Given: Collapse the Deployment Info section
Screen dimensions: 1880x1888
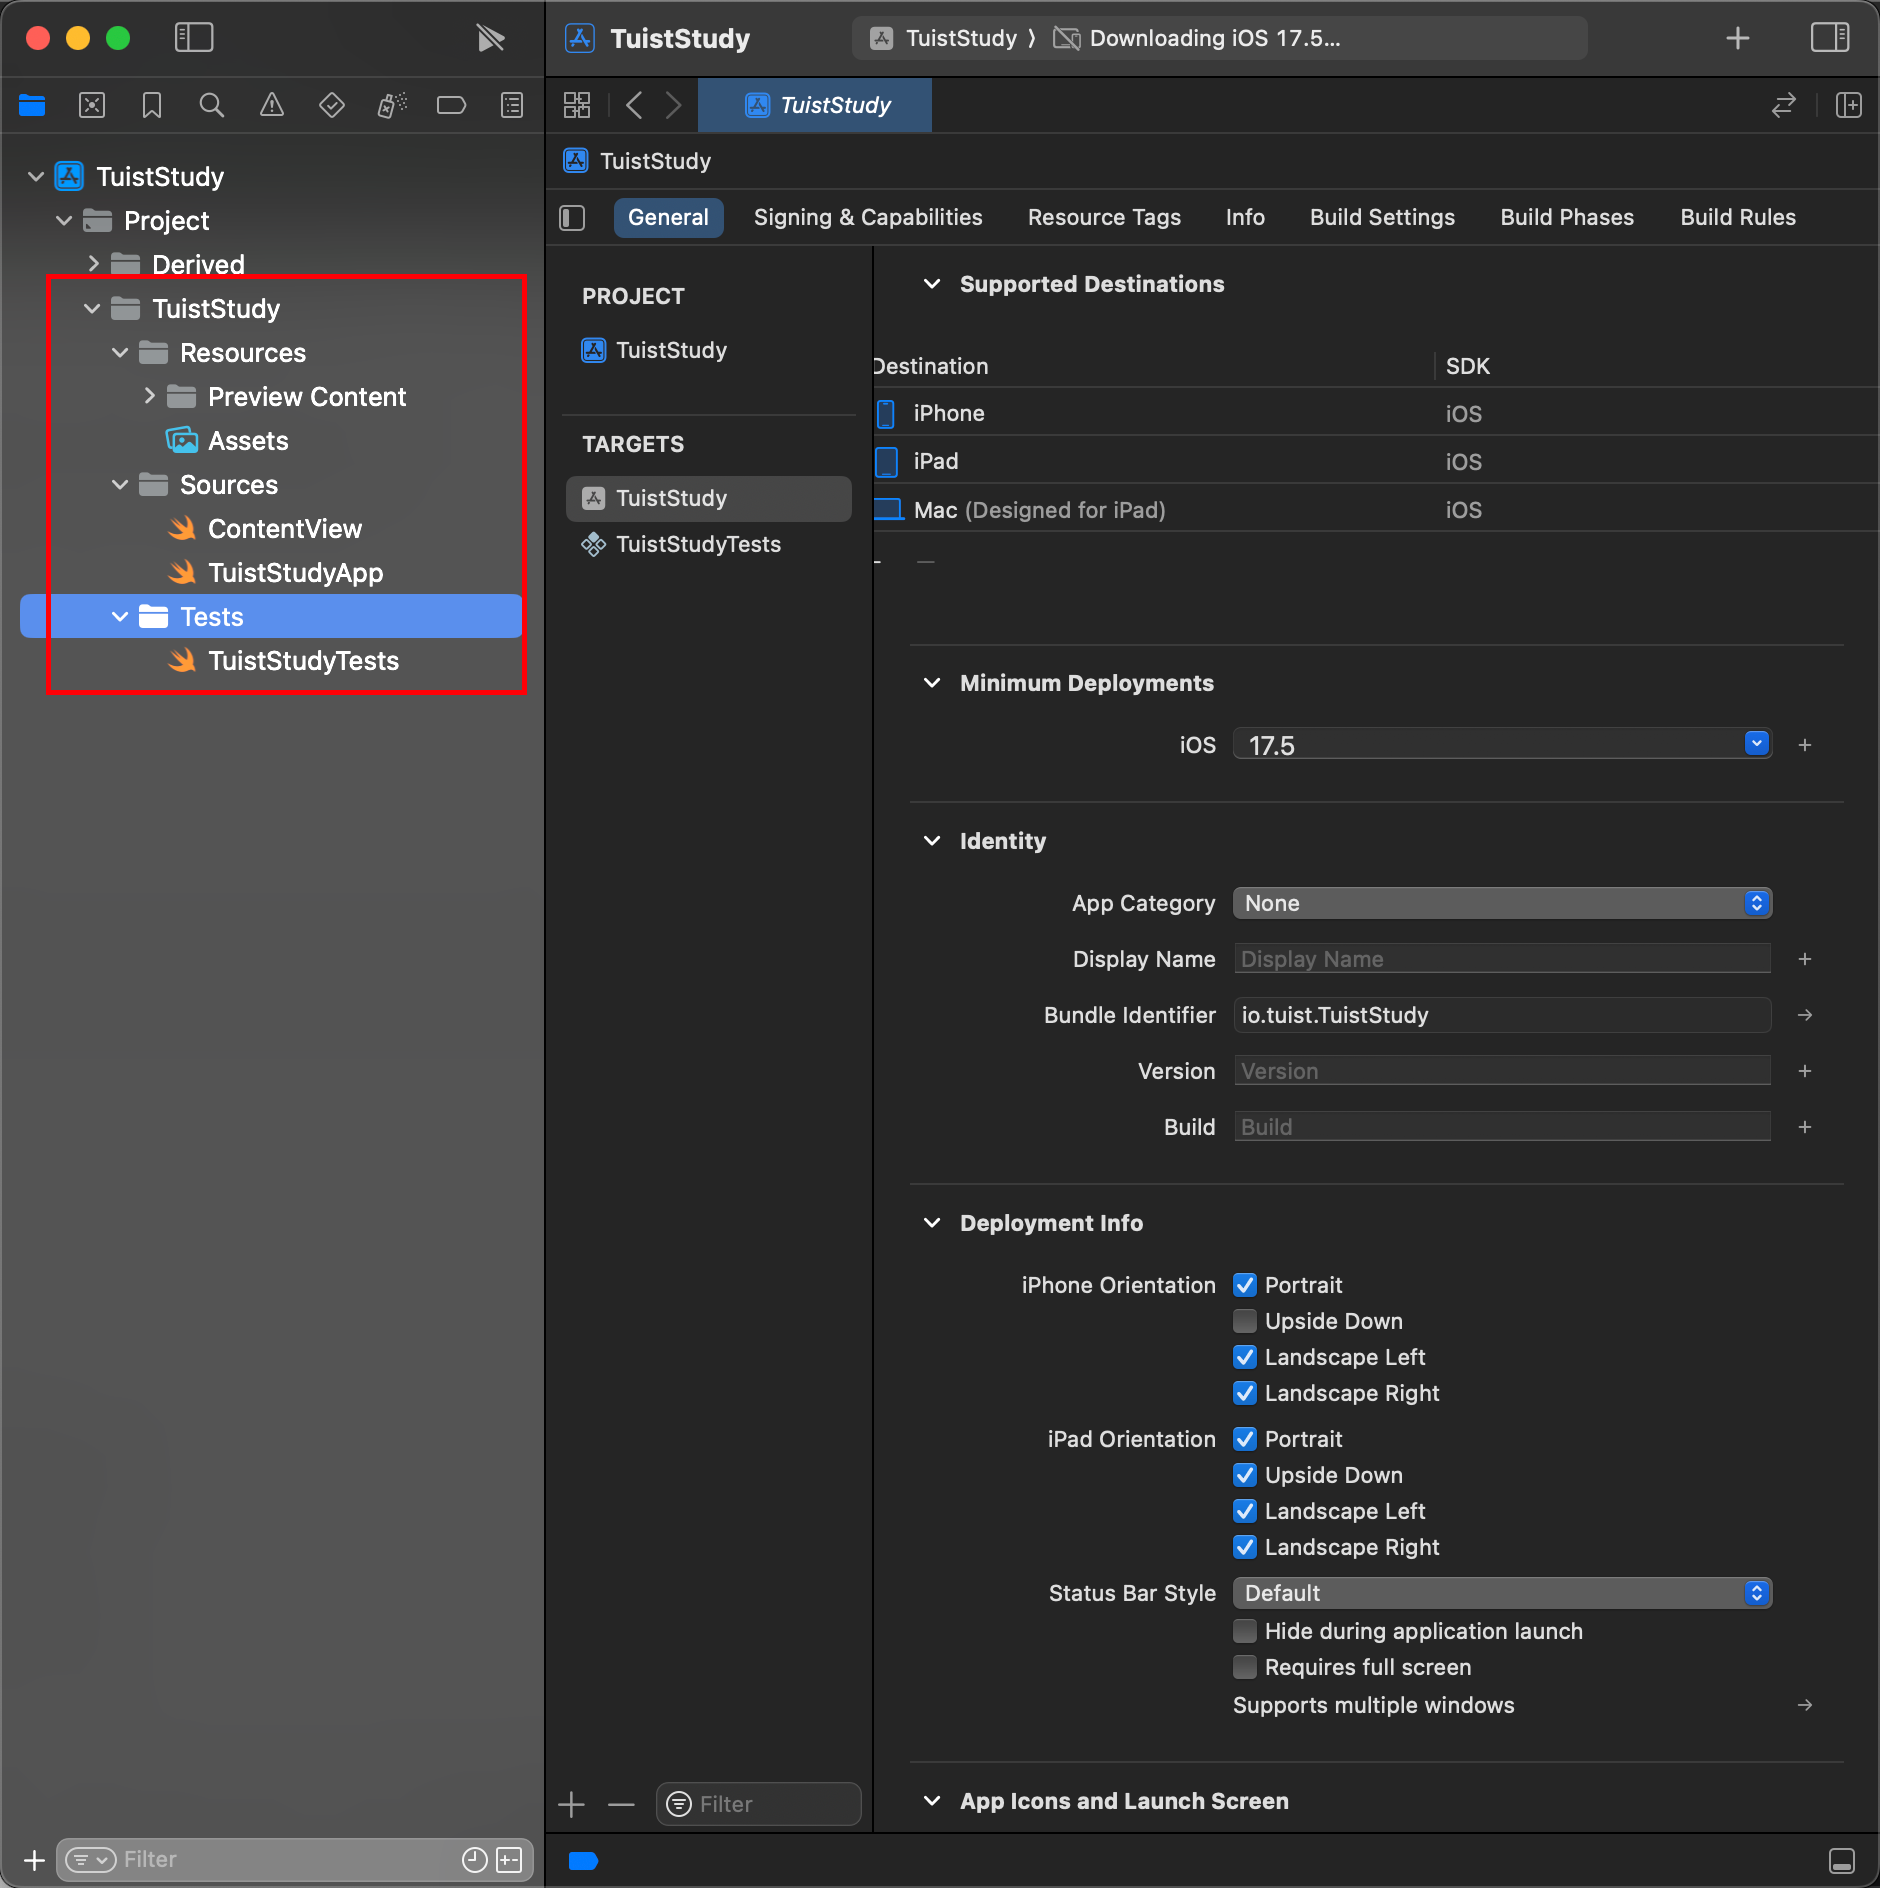Looking at the screenshot, I should point(932,1223).
